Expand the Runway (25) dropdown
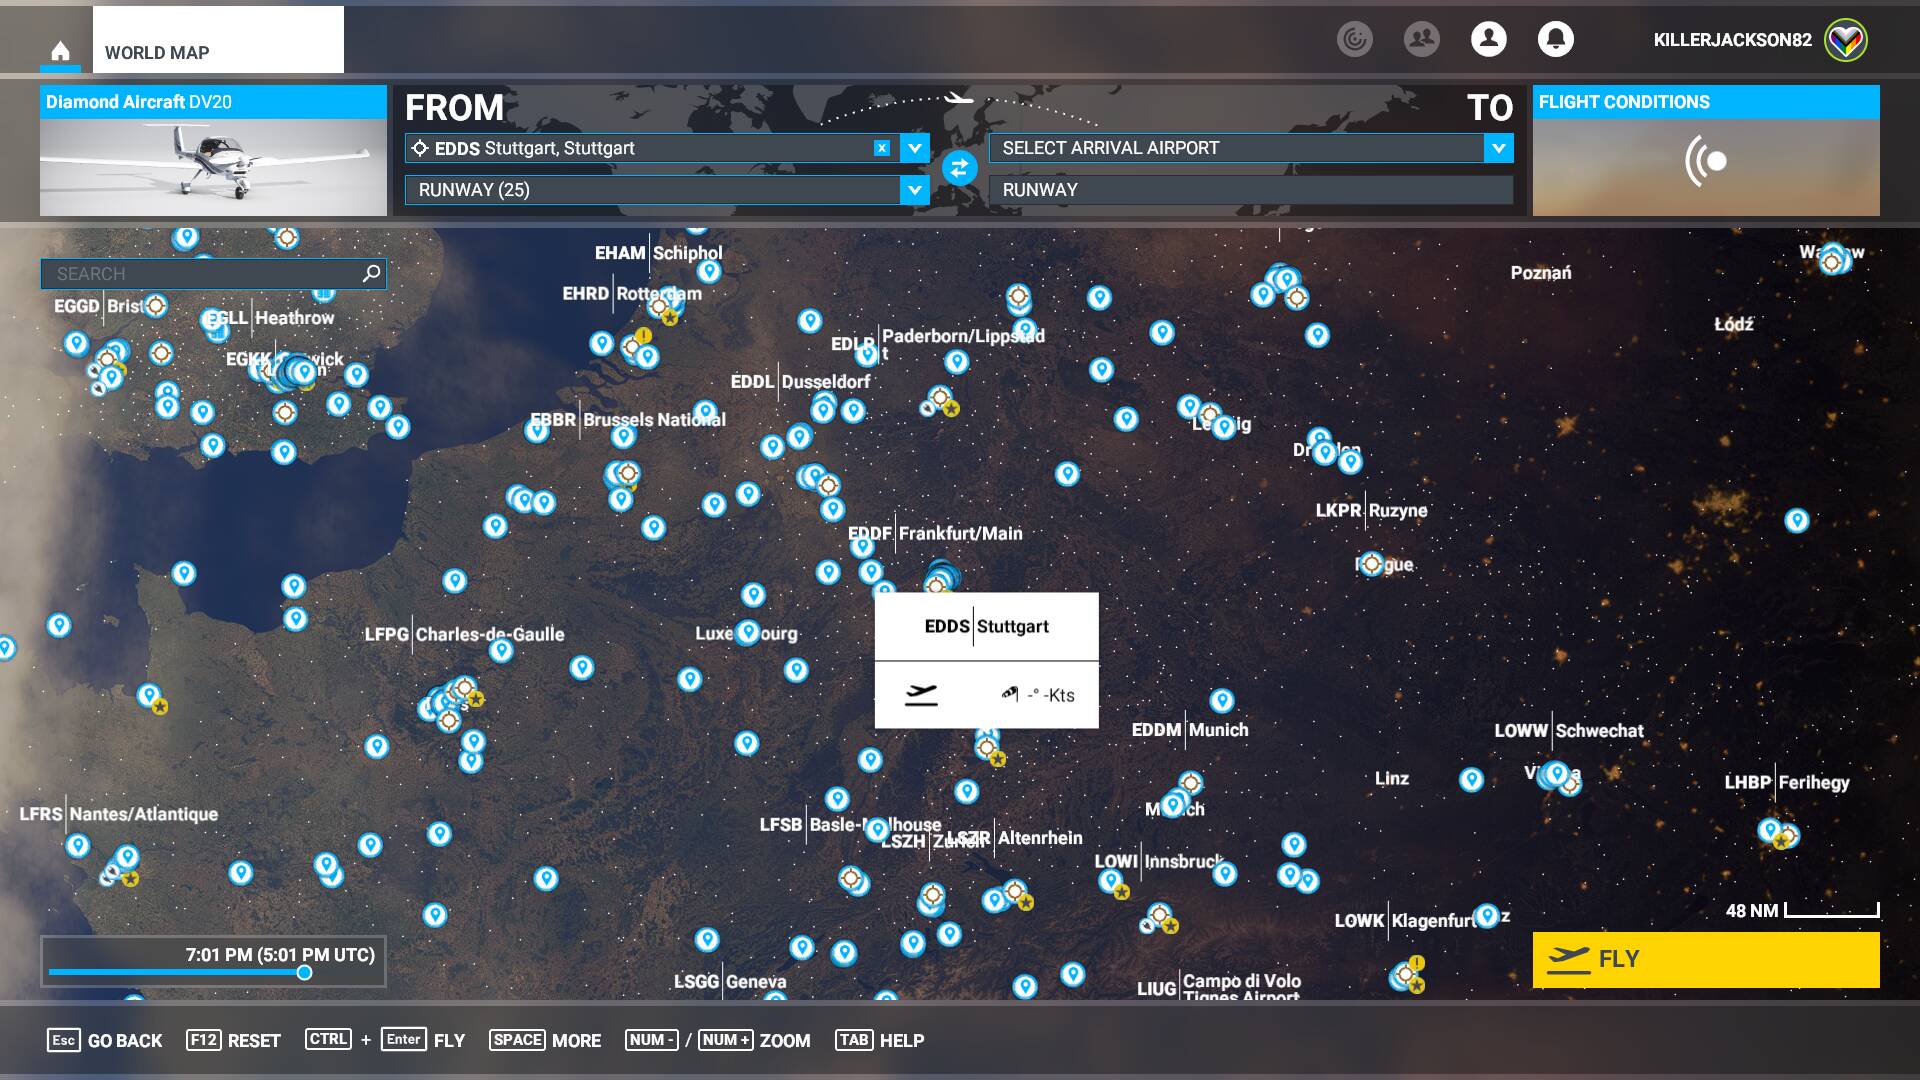This screenshot has height=1080, width=1920. click(914, 190)
